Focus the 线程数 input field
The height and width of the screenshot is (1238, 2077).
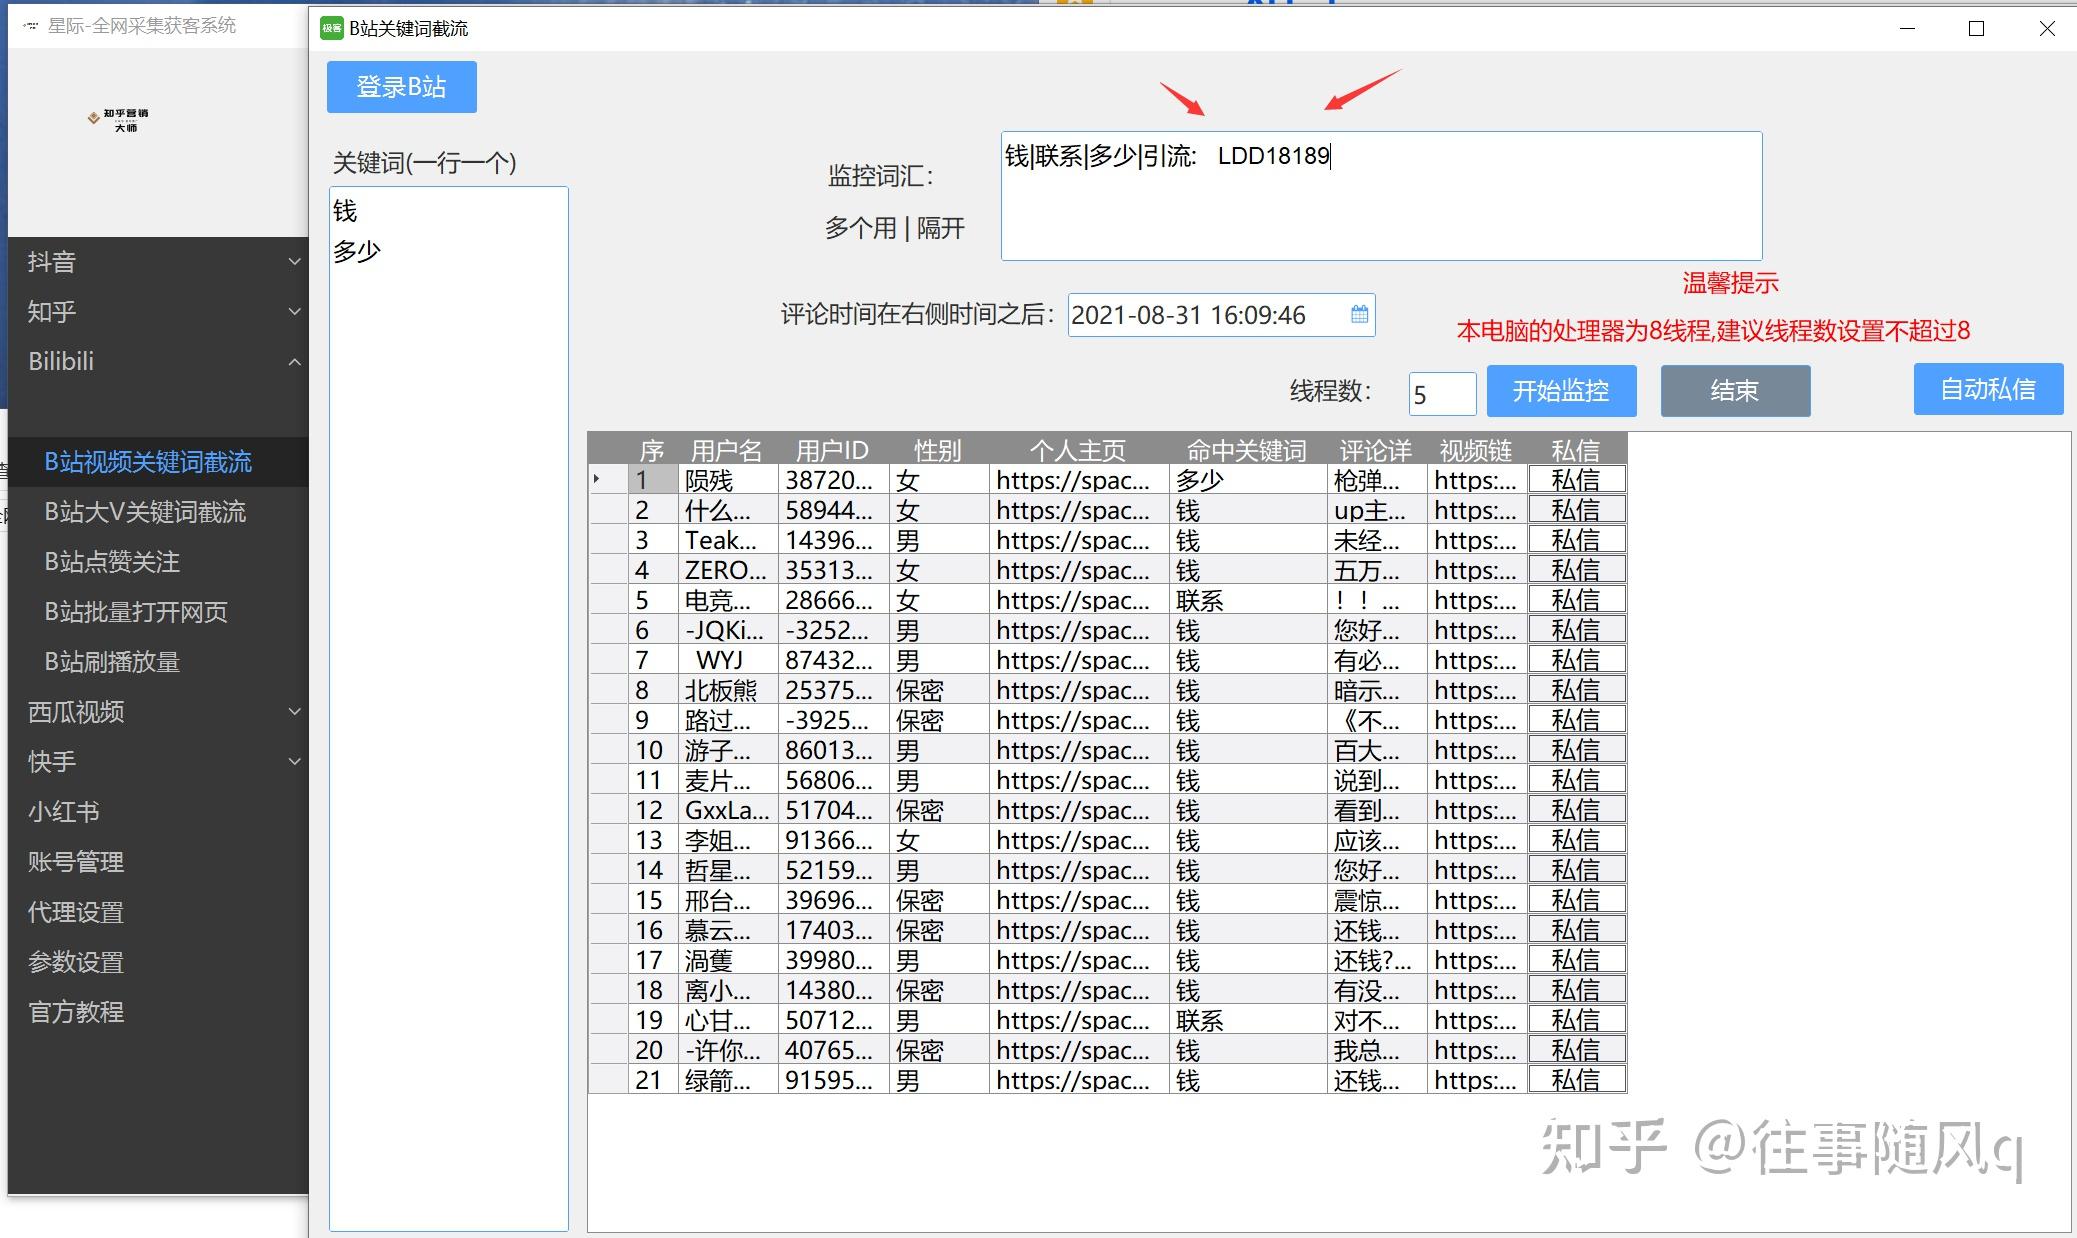(x=1441, y=395)
